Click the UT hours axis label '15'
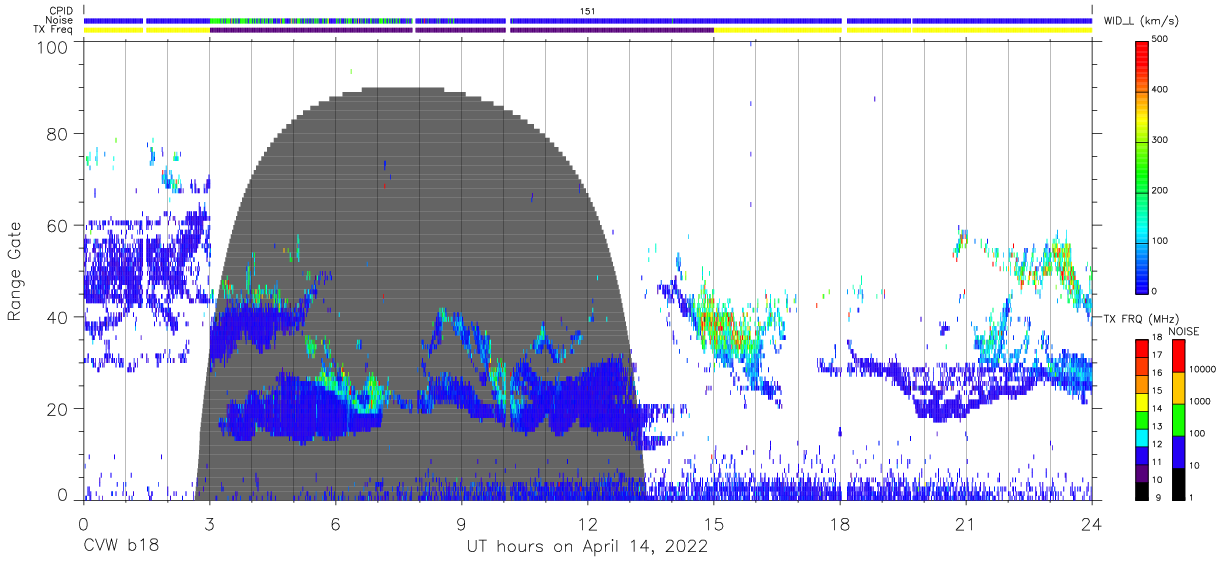Viewport: 1228px width, 567px height. (x=714, y=524)
